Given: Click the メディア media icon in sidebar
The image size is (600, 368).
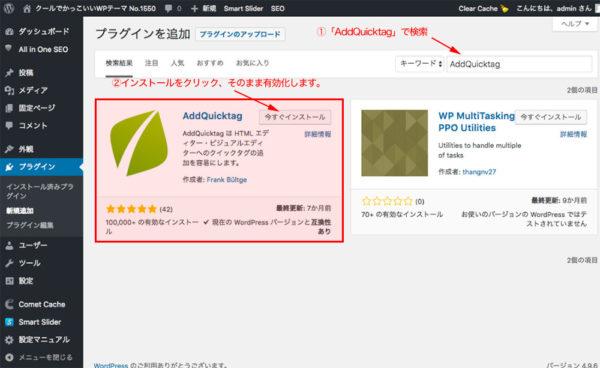Looking at the screenshot, I should pyautogui.click(x=10, y=90).
